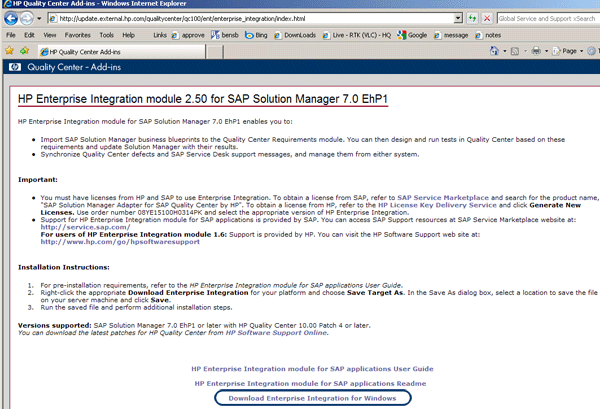Click in the Global Service search box

click(540, 18)
